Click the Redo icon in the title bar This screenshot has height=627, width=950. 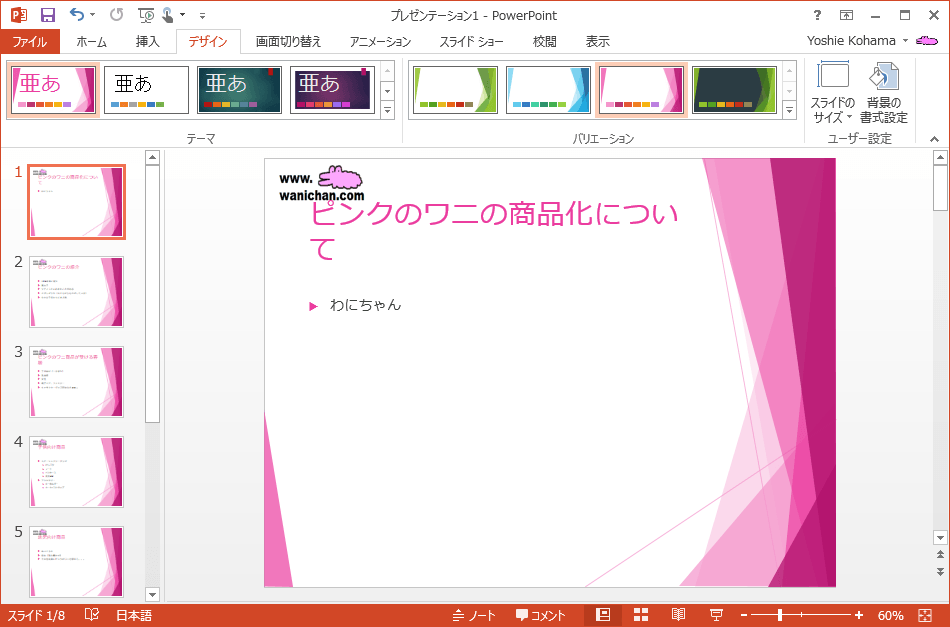(116, 15)
